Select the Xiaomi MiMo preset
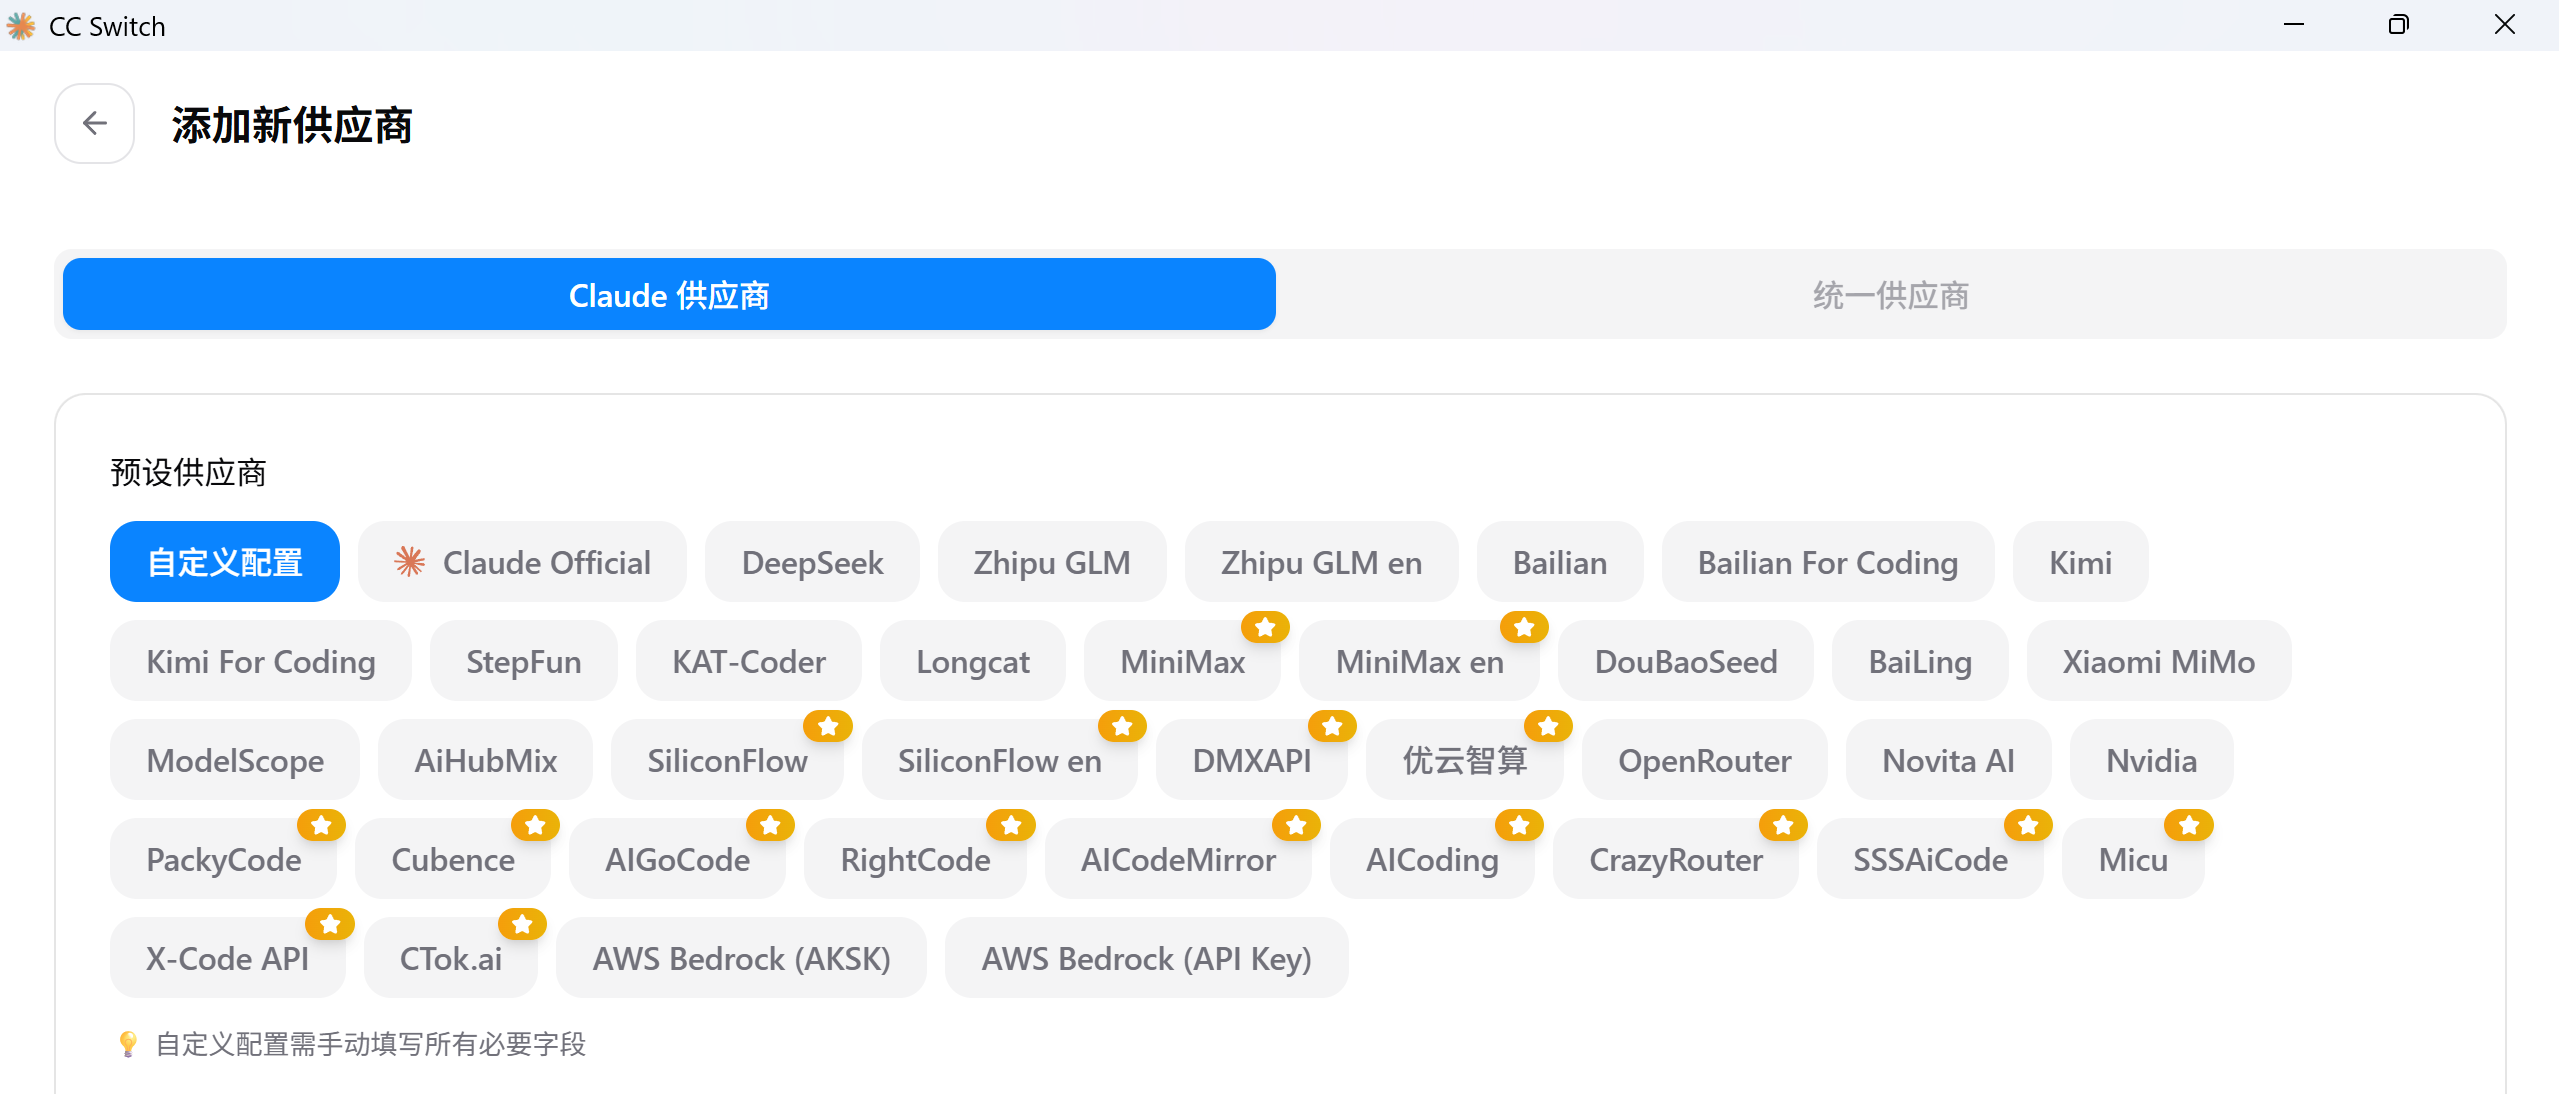The image size is (2559, 1094). pos(2159,661)
